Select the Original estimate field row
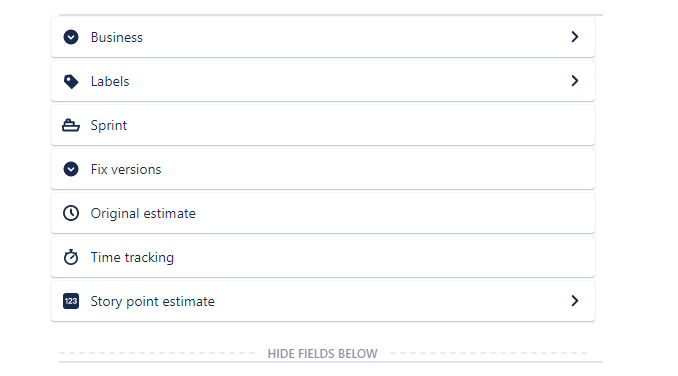Image resolution: width=678 pixels, height=376 pixels. (x=323, y=213)
